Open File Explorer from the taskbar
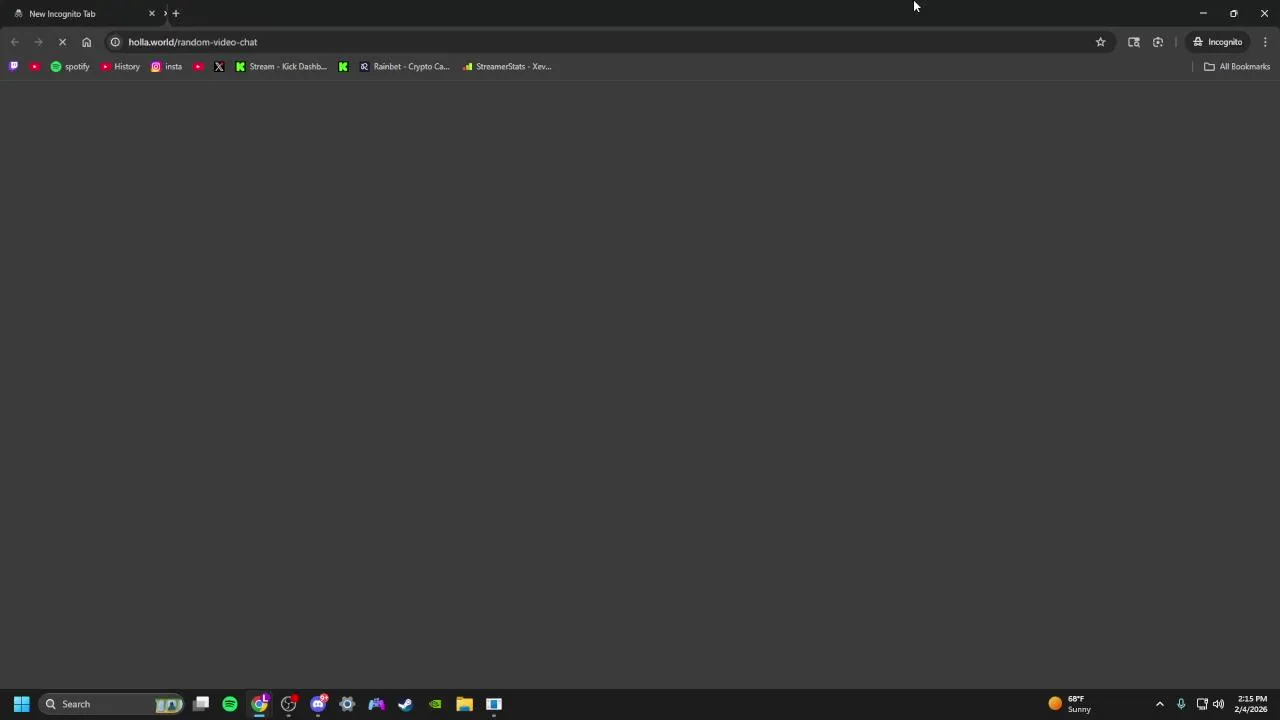Viewport: 1280px width, 720px height. [x=464, y=704]
